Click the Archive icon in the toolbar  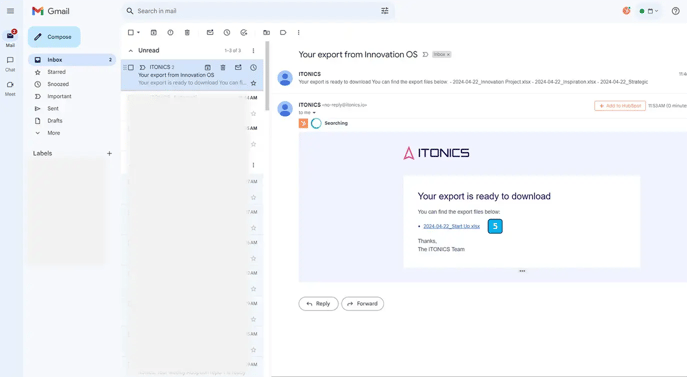pos(154,32)
